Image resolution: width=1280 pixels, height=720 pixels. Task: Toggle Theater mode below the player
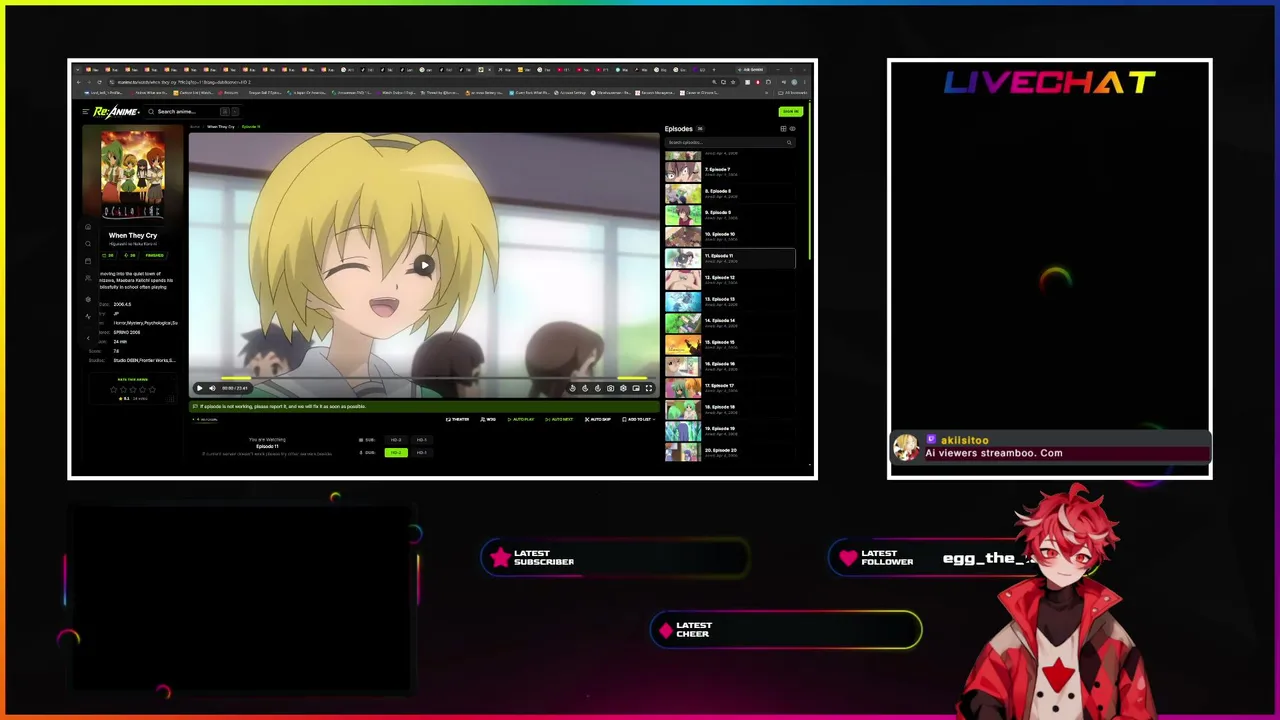[x=458, y=419]
